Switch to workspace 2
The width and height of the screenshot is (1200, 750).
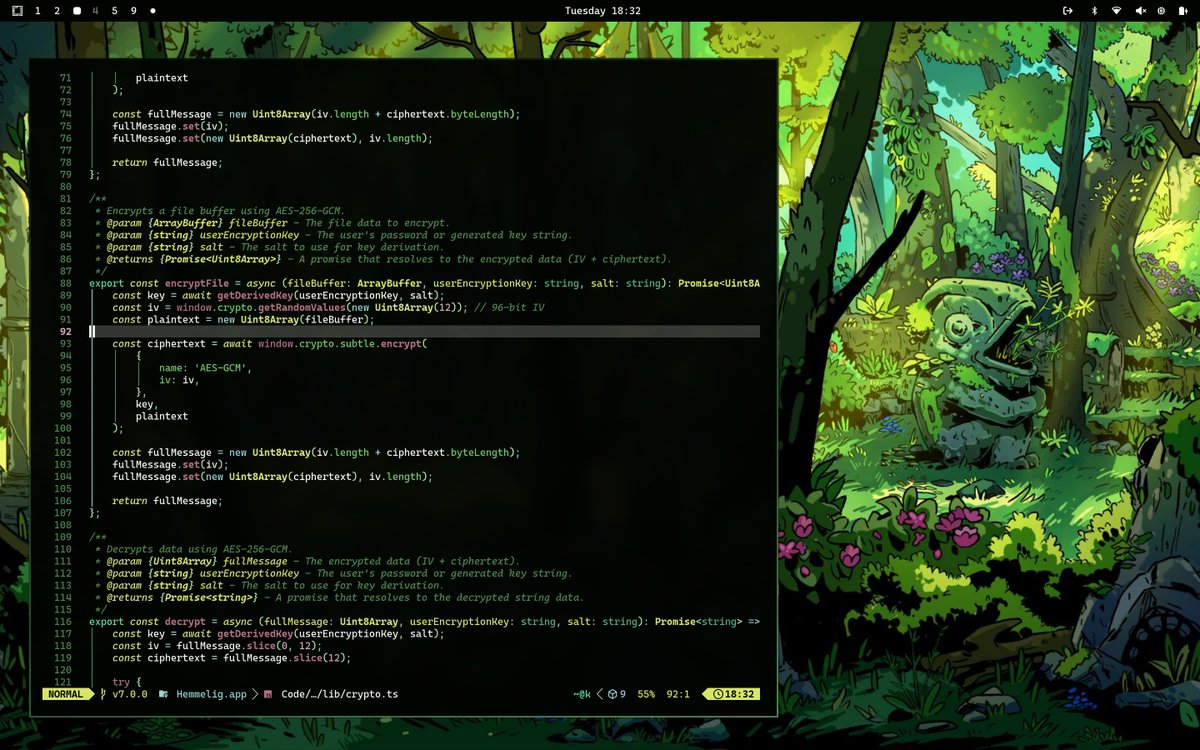(x=57, y=11)
